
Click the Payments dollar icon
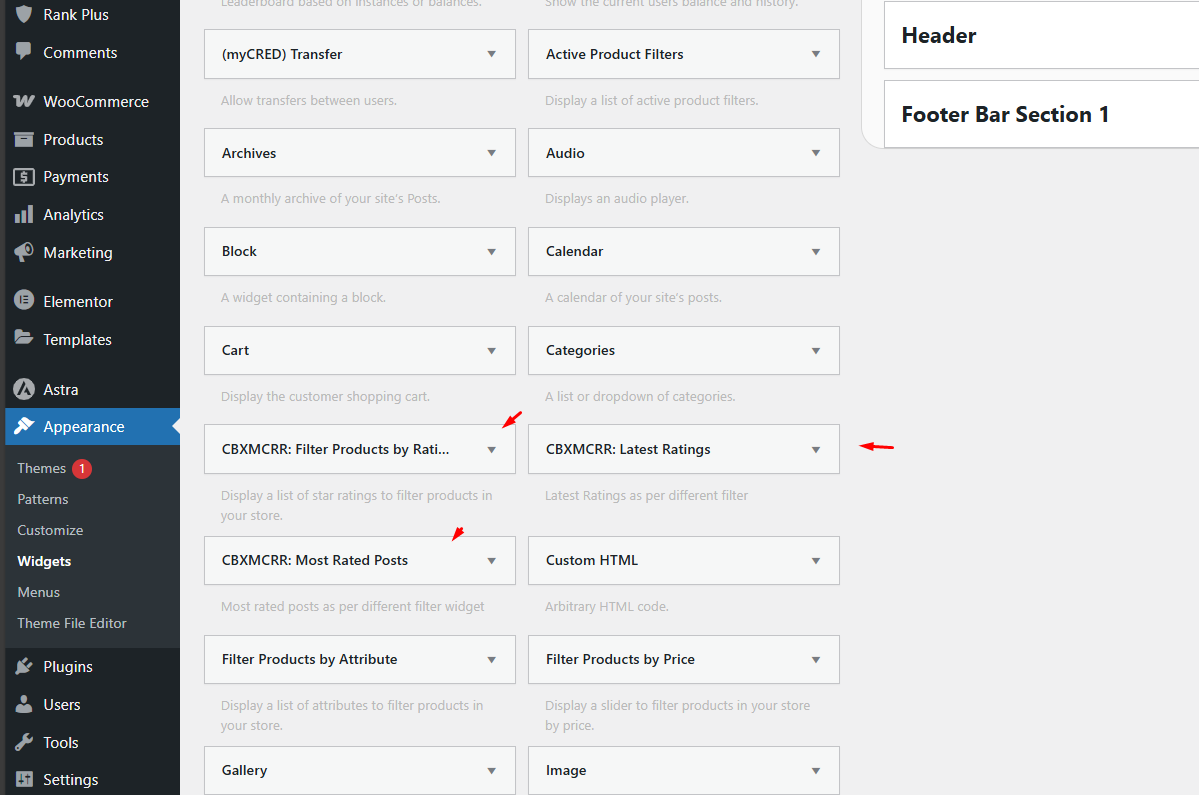click(24, 177)
